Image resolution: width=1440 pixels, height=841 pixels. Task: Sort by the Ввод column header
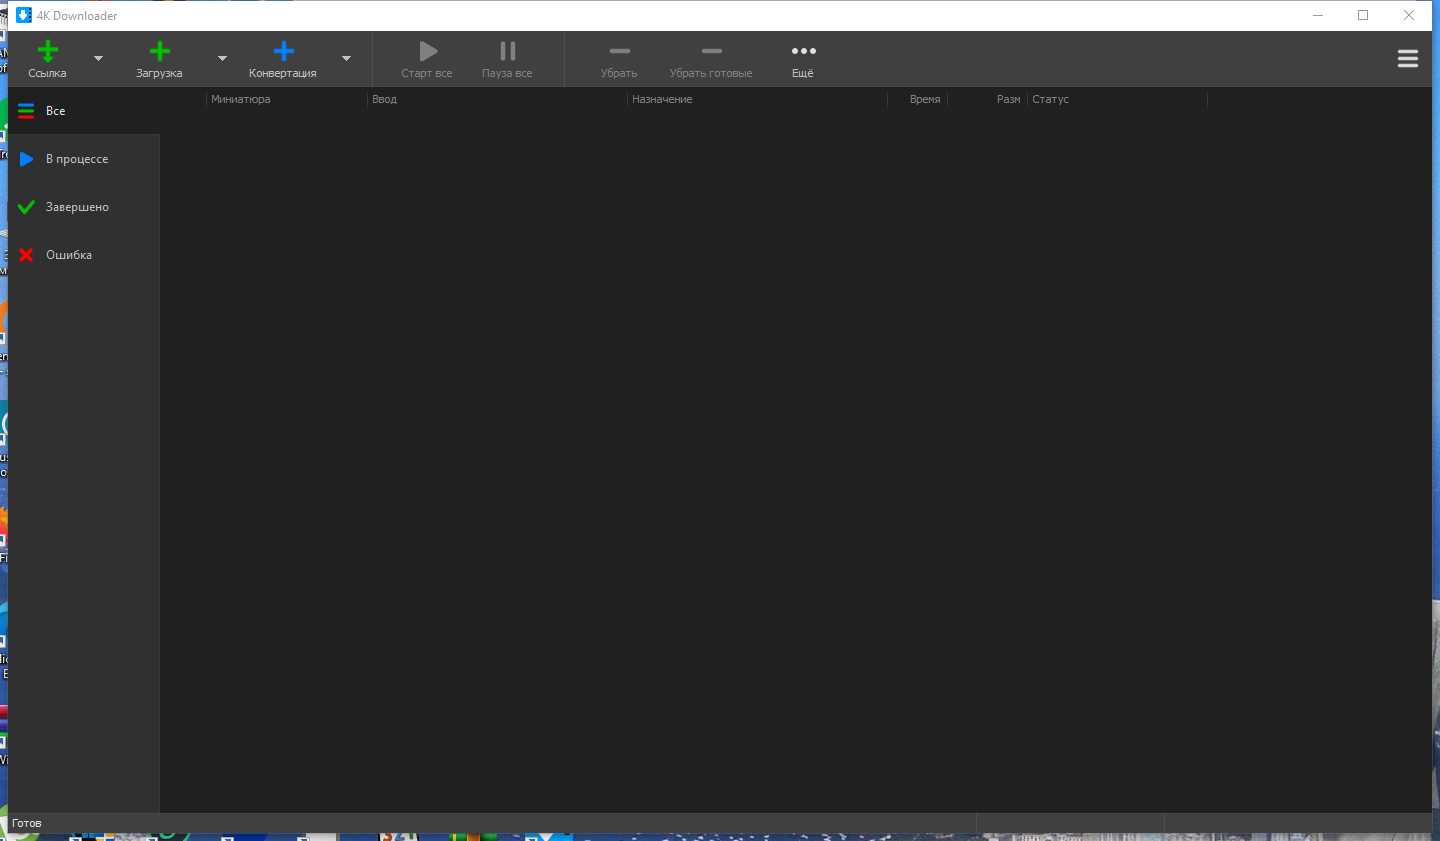click(x=497, y=99)
